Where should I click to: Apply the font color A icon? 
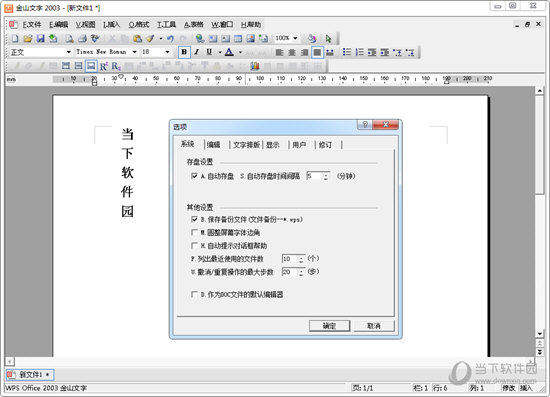229,52
